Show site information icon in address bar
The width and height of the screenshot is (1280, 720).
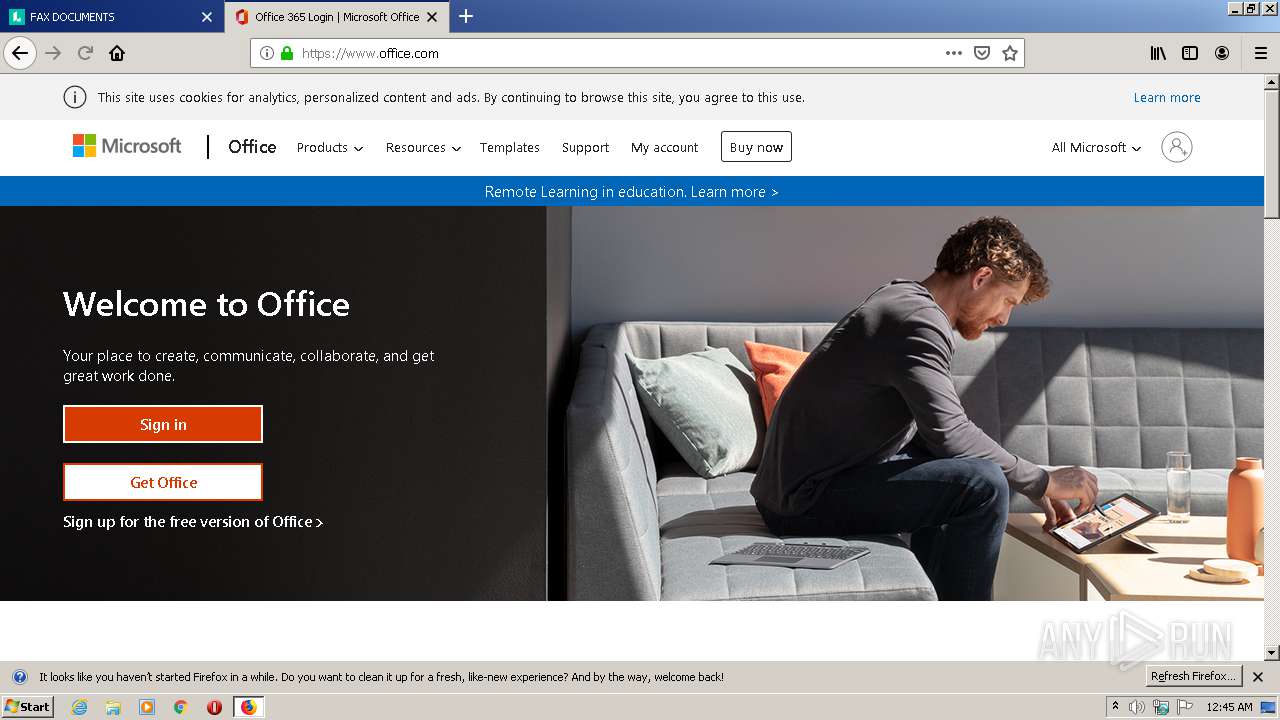point(267,53)
